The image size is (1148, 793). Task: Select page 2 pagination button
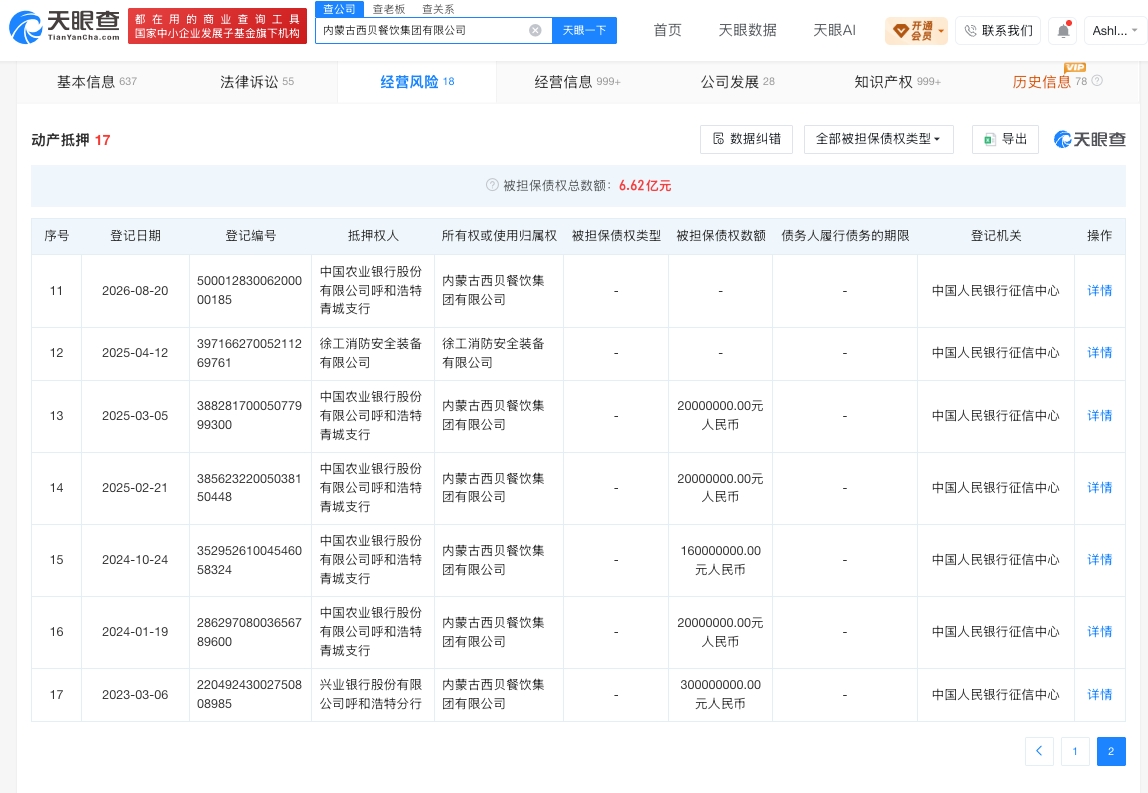click(x=1111, y=751)
